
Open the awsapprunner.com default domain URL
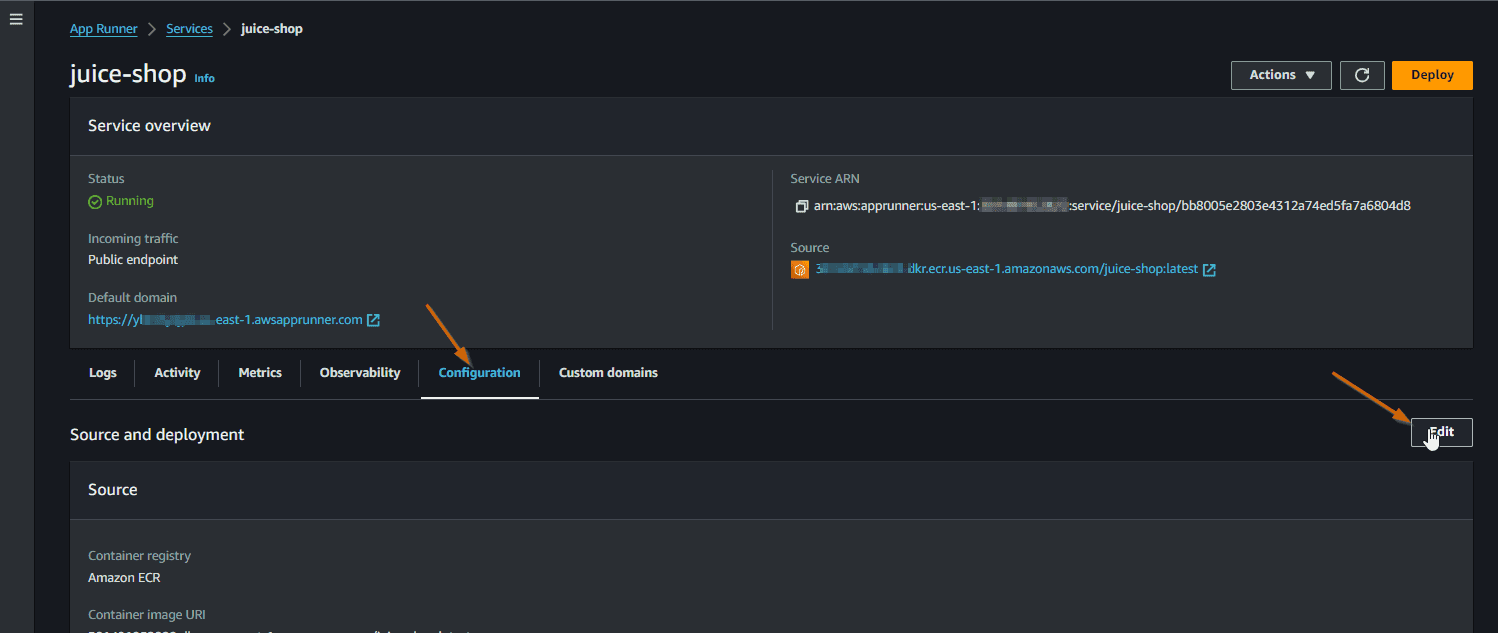[225, 320]
